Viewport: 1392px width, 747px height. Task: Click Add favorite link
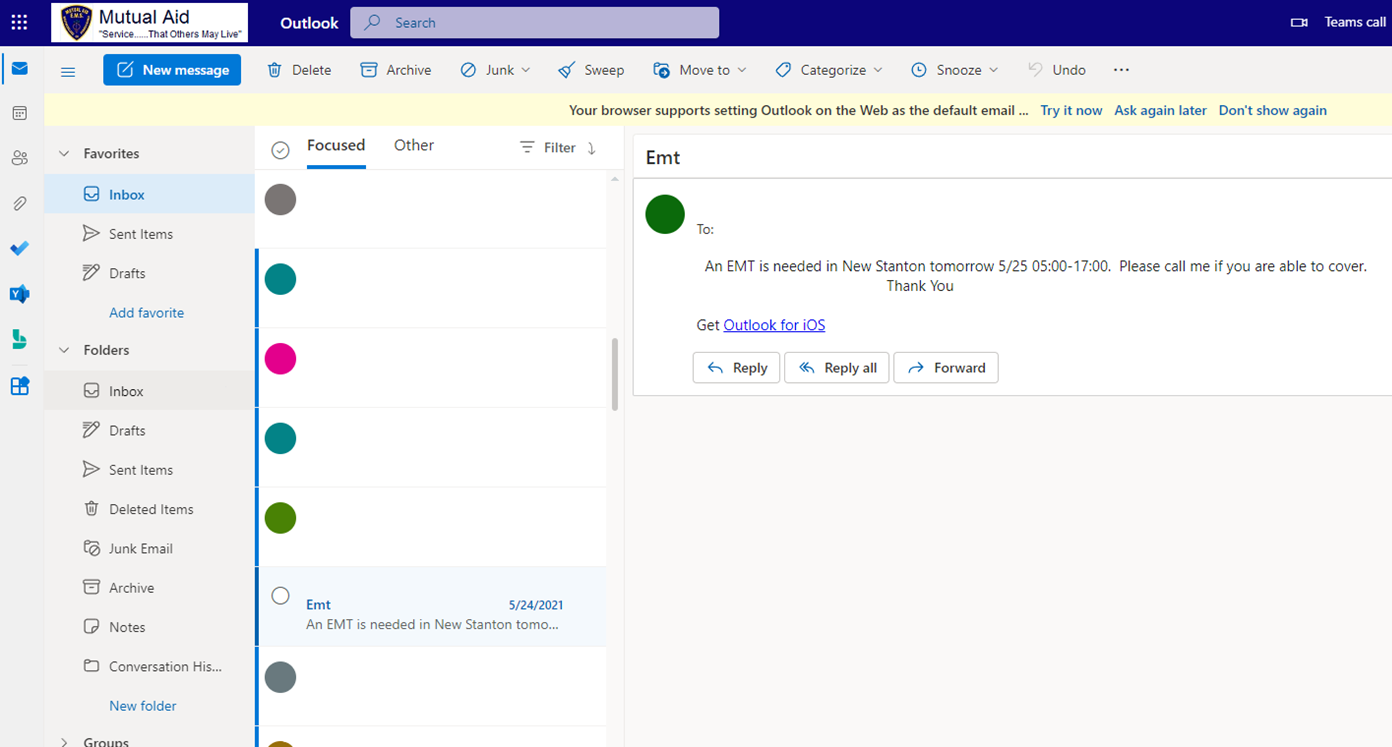pos(146,313)
